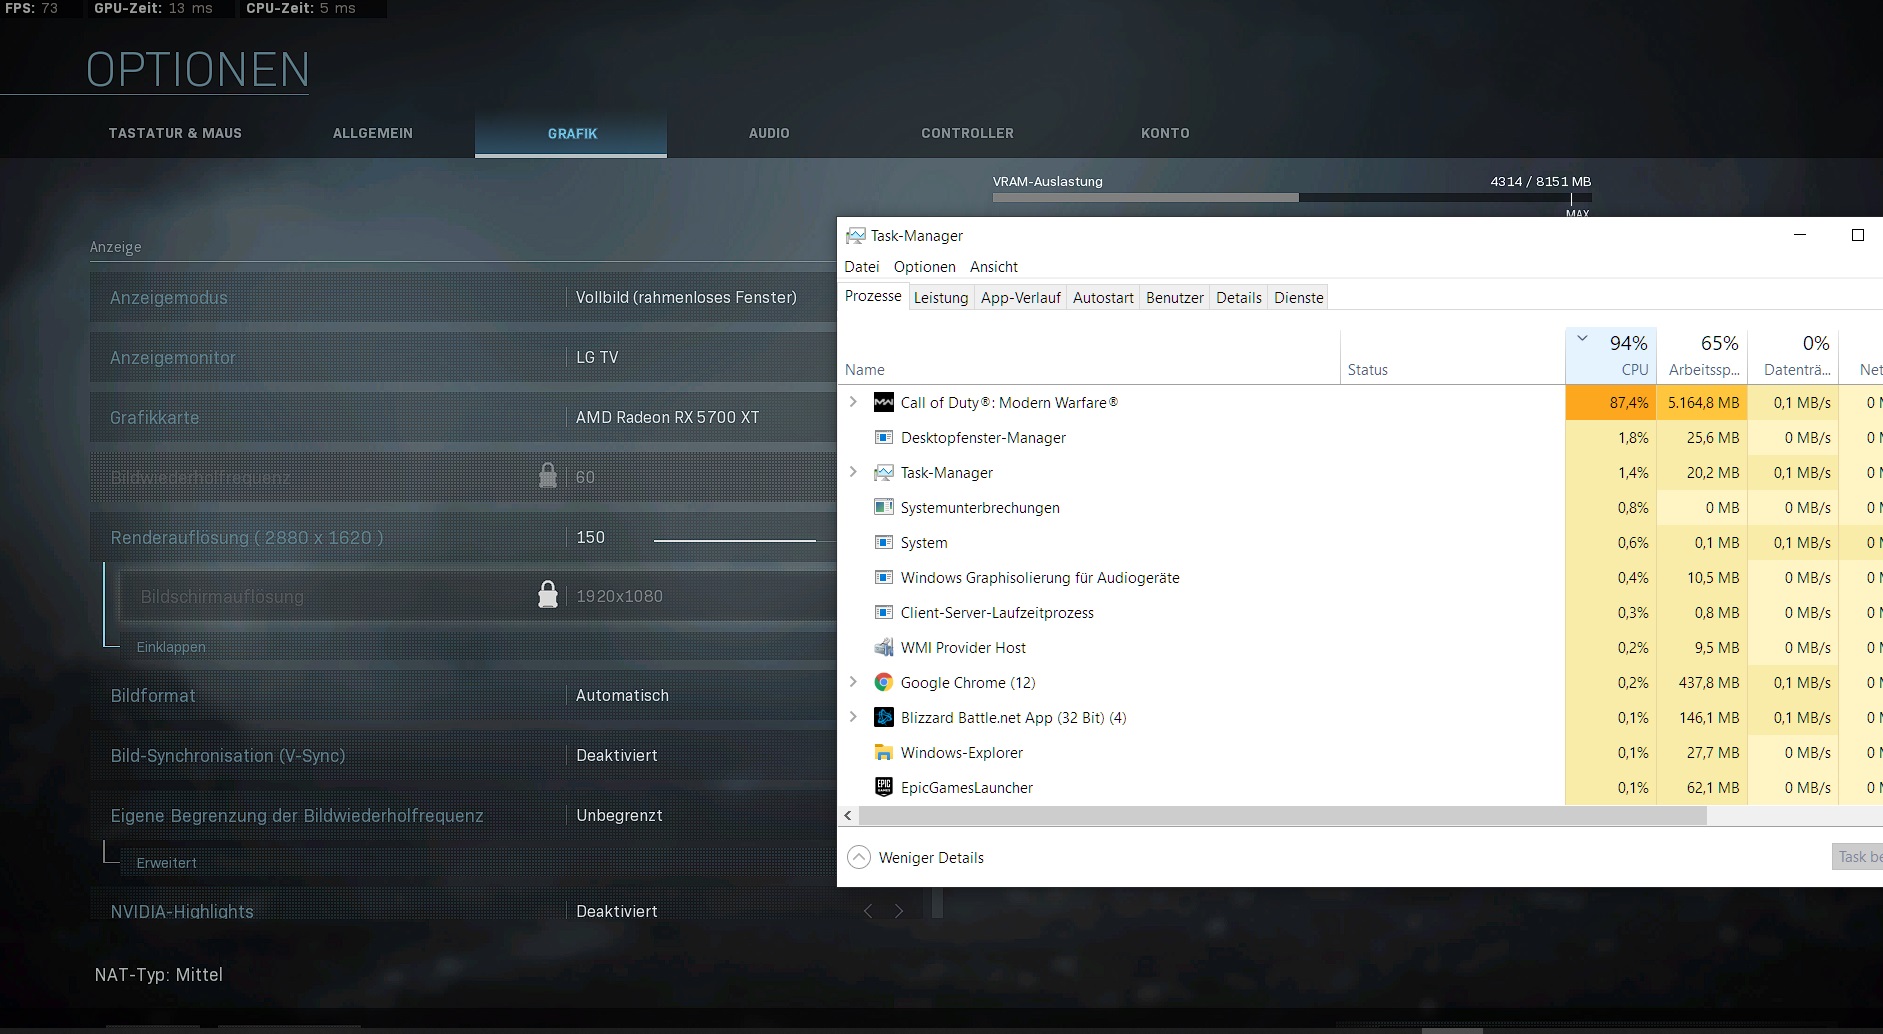This screenshot has width=1883, height=1034.
Task: Click the lock icon beside Bildschirmauflösung
Action: 548,594
